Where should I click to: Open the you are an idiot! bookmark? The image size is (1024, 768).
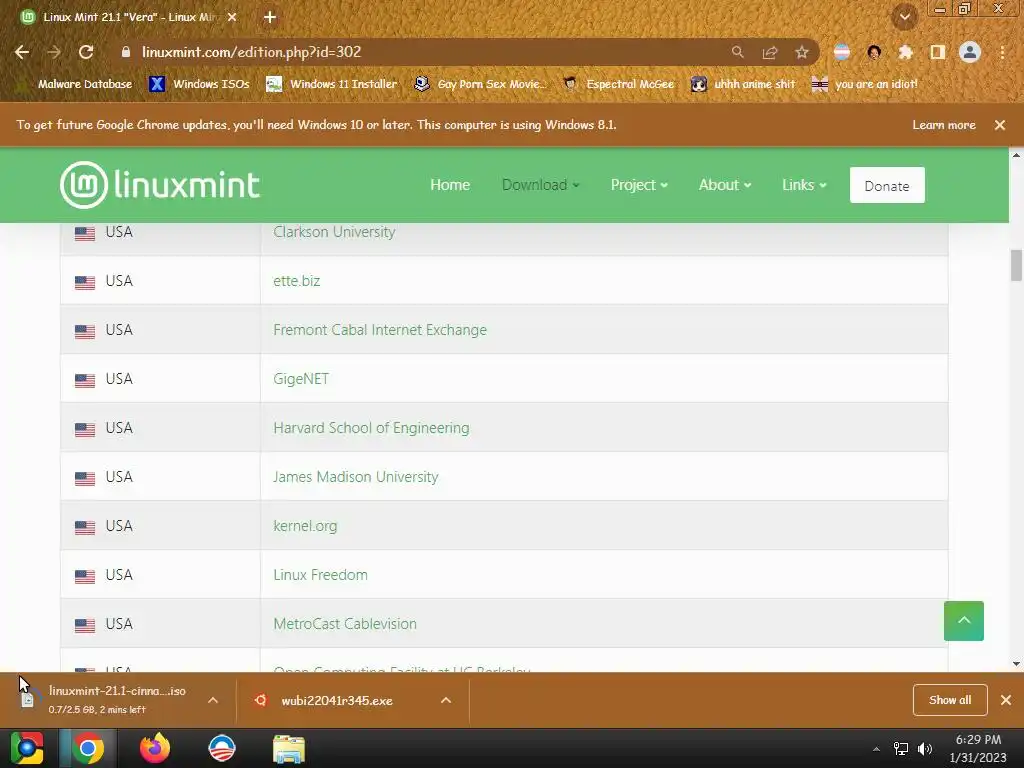click(x=865, y=84)
